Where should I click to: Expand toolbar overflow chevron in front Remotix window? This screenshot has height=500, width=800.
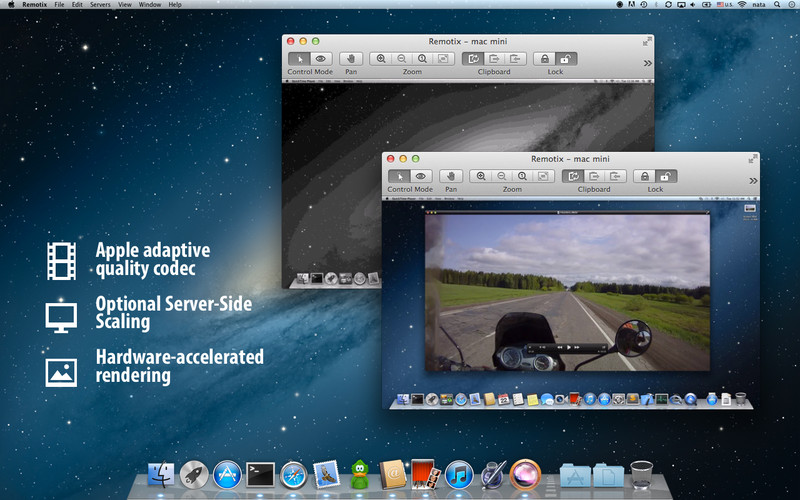[x=753, y=181]
